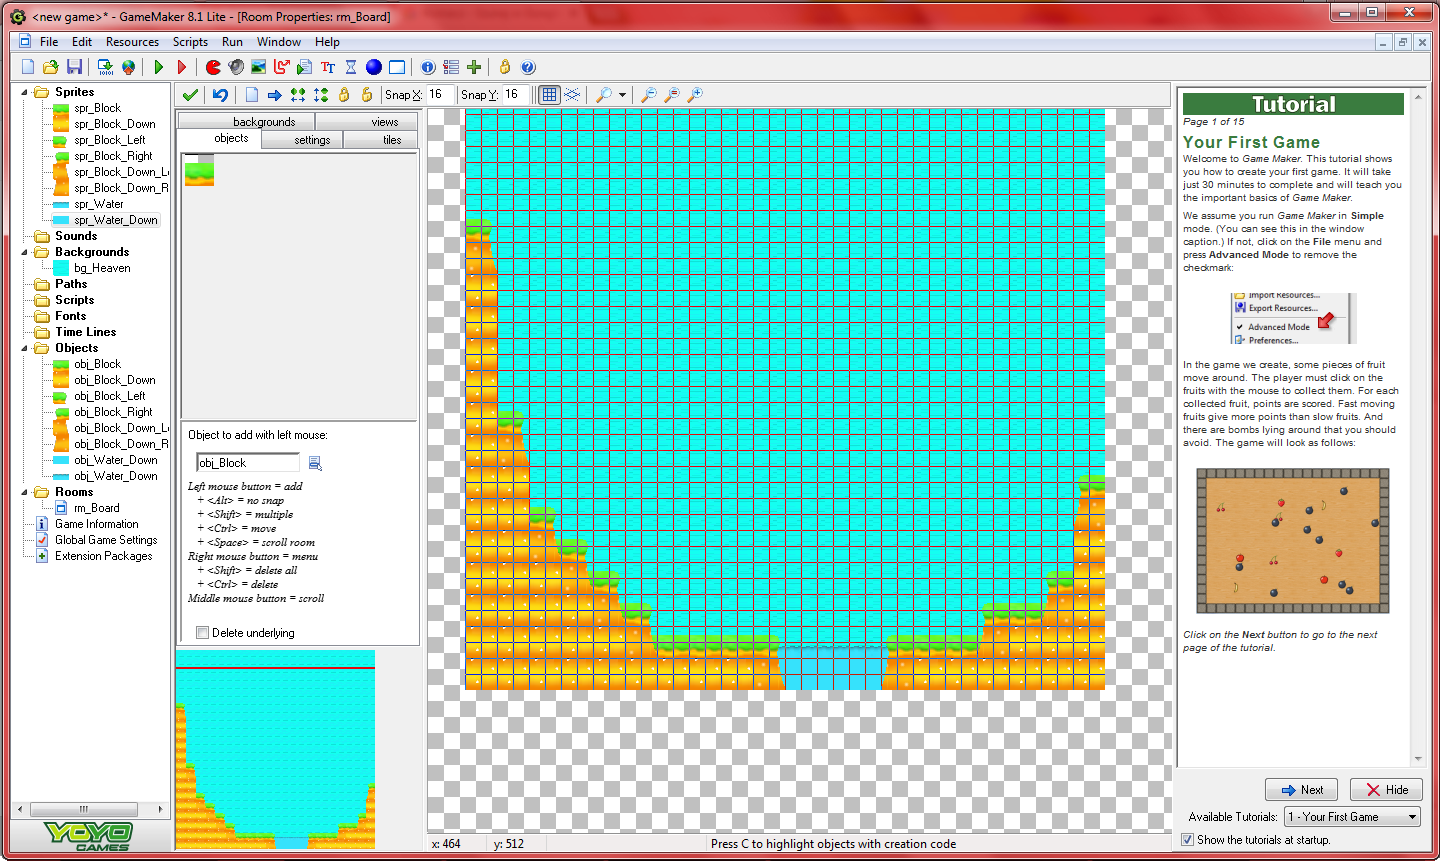Click the zoom in magnifier icon
Image resolution: width=1440 pixels, height=861 pixels.
(x=695, y=95)
